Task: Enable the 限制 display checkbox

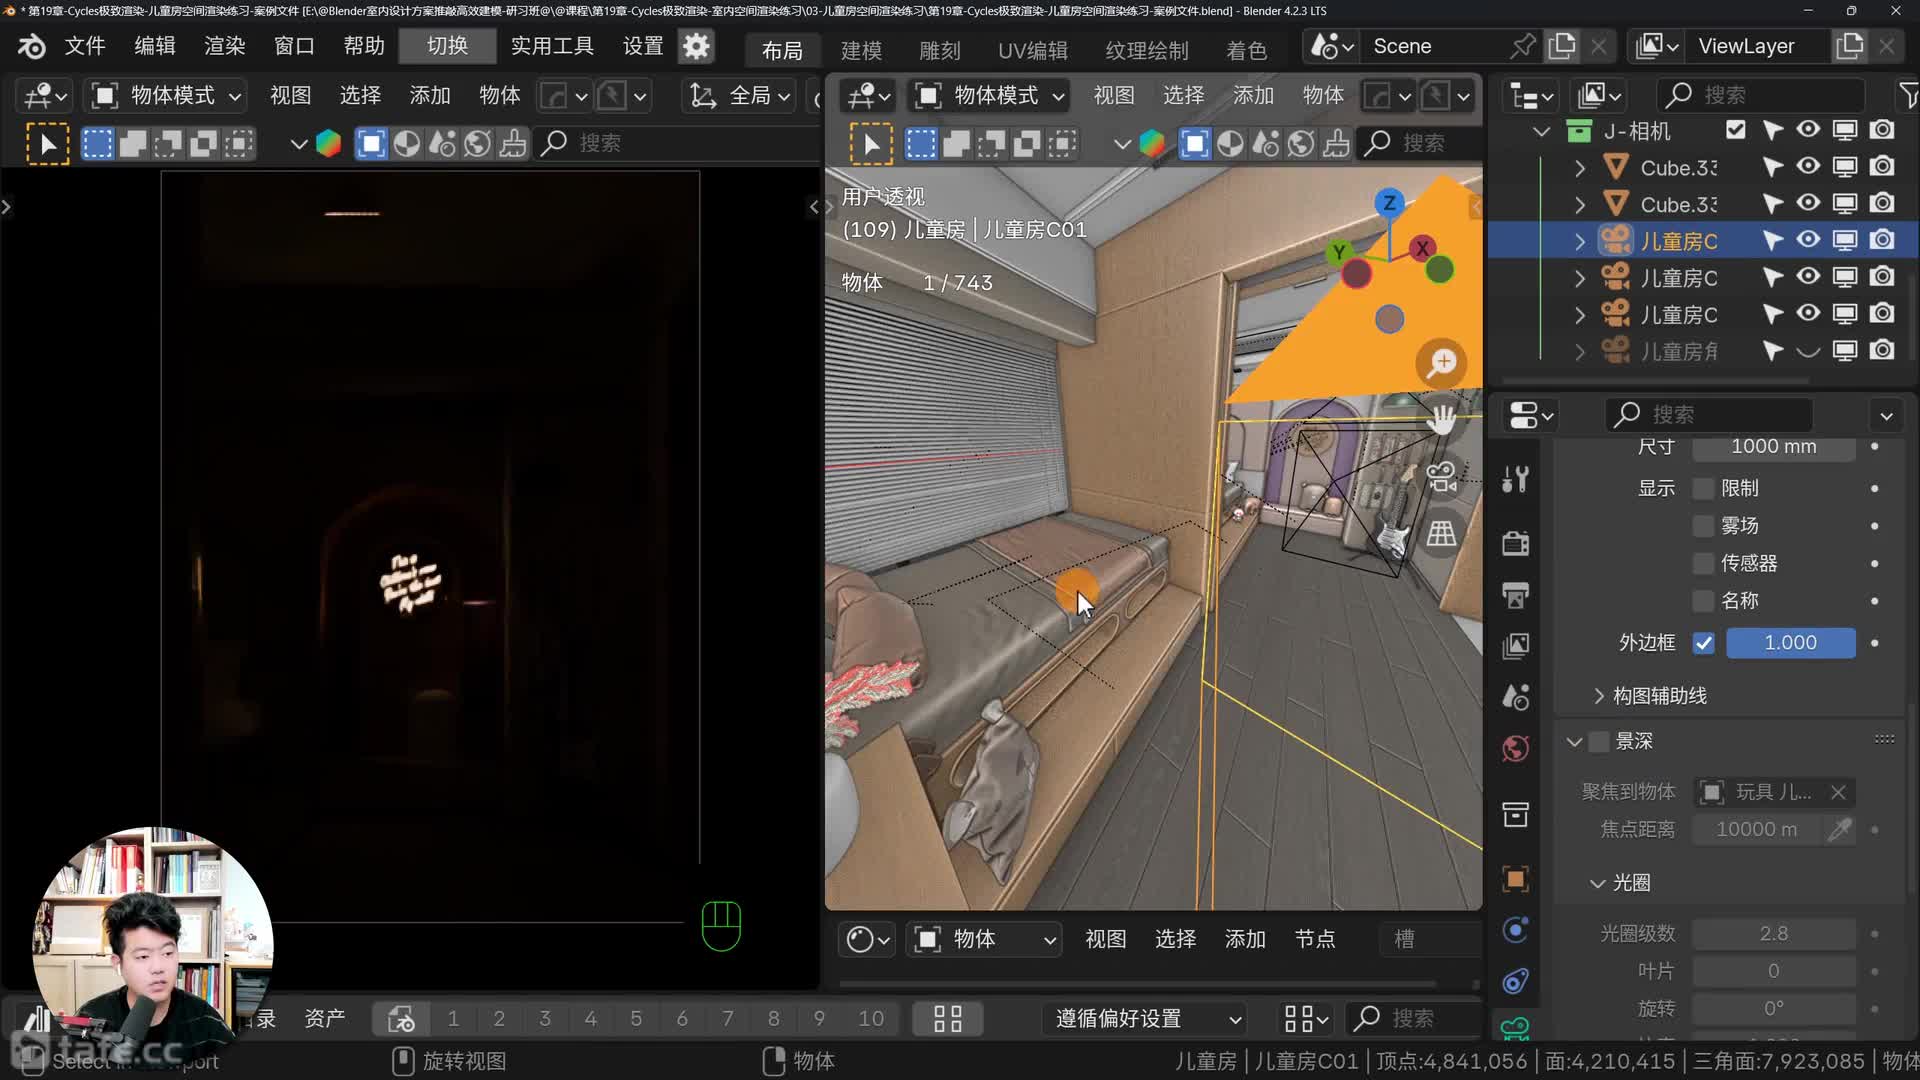Action: (1703, 488)
